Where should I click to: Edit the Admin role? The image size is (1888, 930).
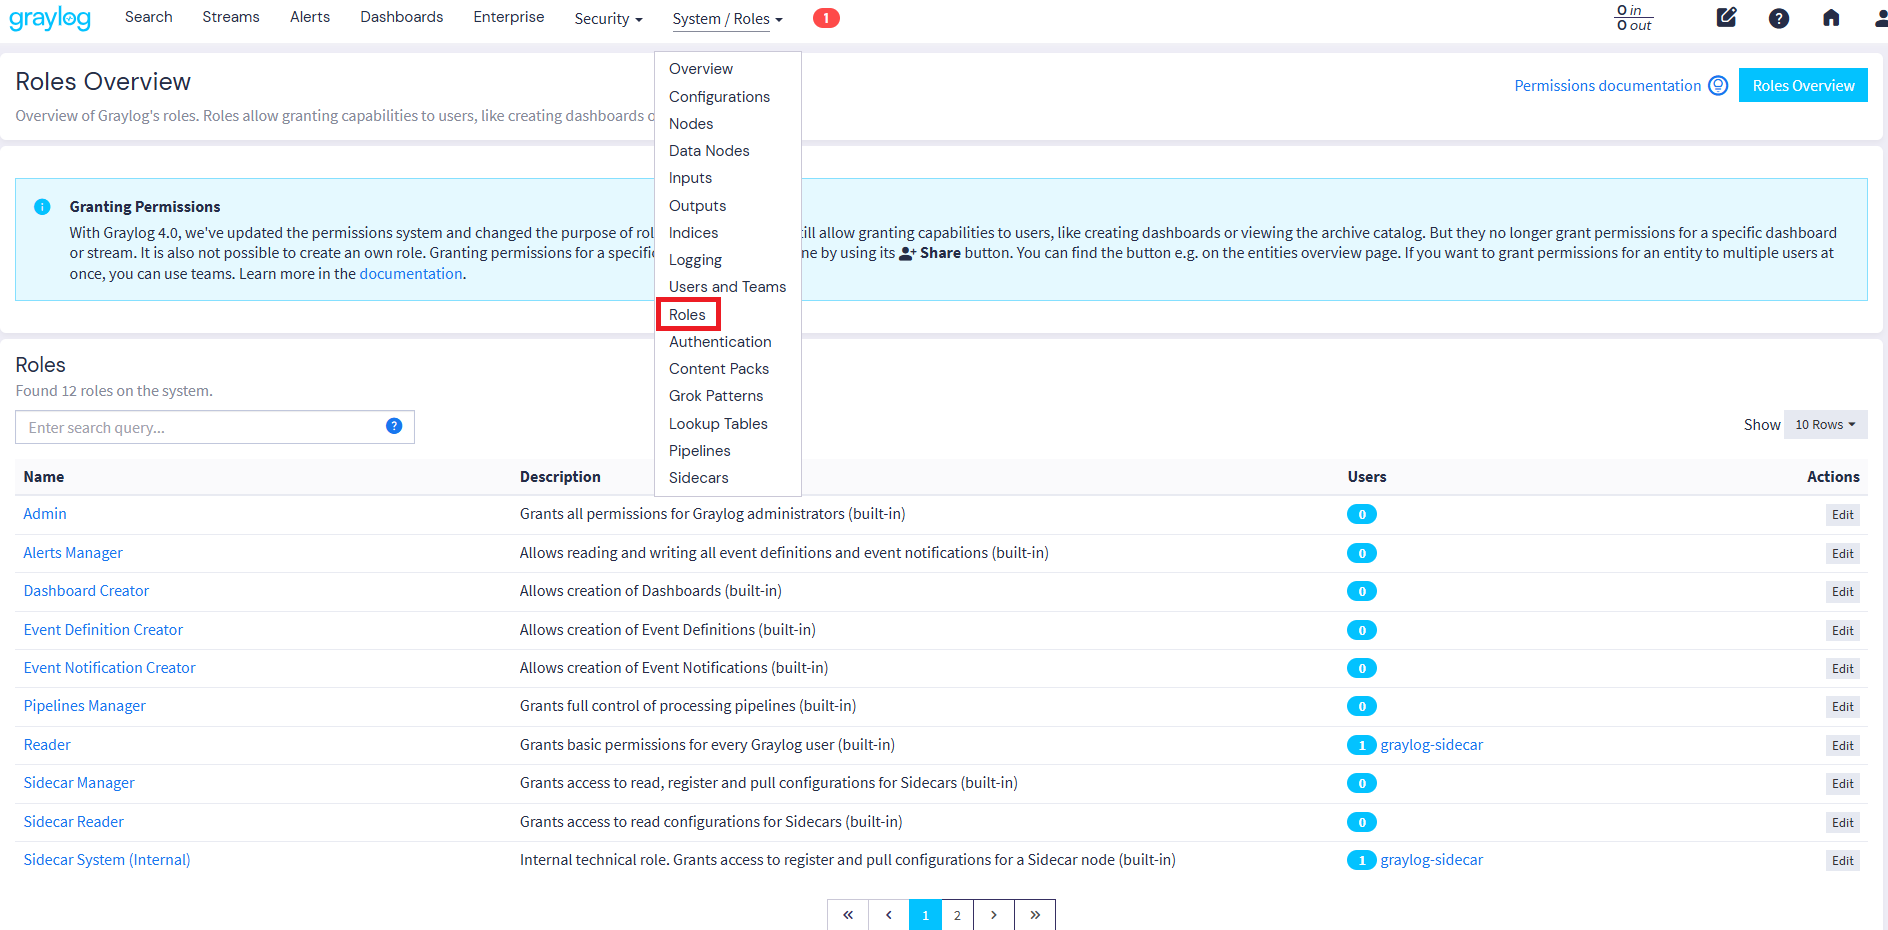[1842, 515]
